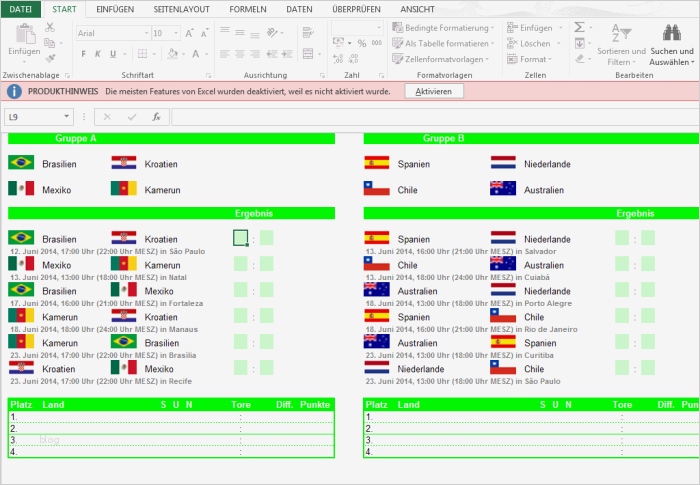700x485 pixels.
Task: Align text to top icon
Action: click(225, 32)
